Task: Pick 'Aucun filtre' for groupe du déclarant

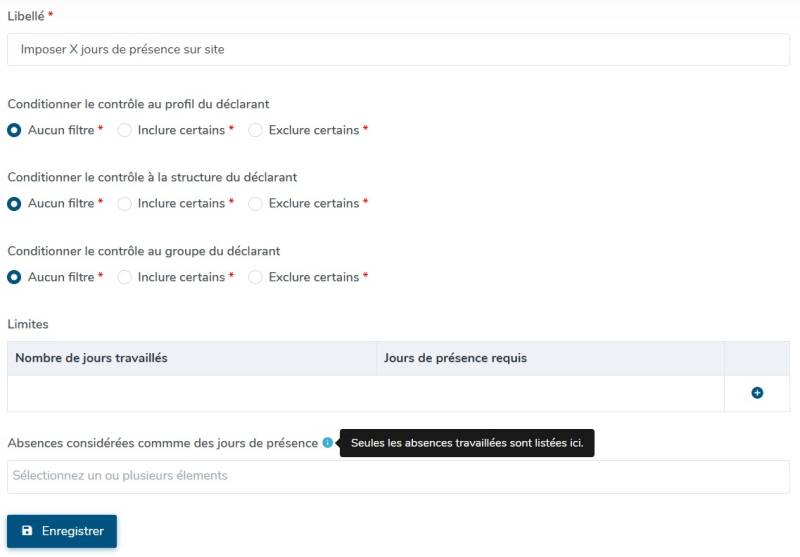Action: click(x=14, y=277)
